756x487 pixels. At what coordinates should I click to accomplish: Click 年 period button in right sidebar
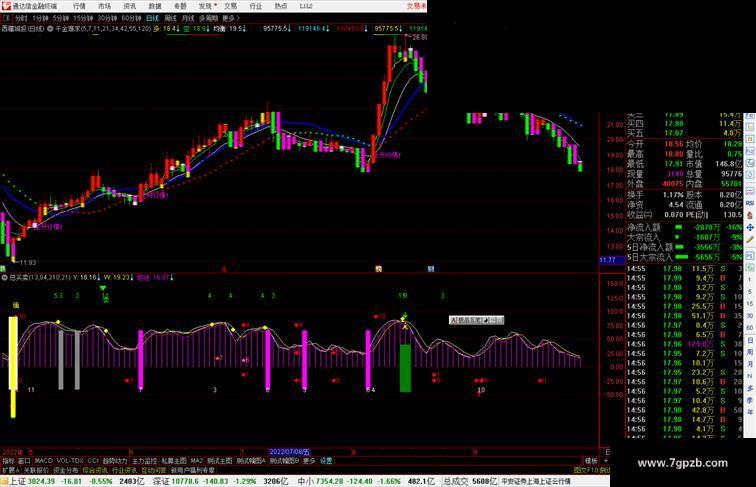click(750, 412)
